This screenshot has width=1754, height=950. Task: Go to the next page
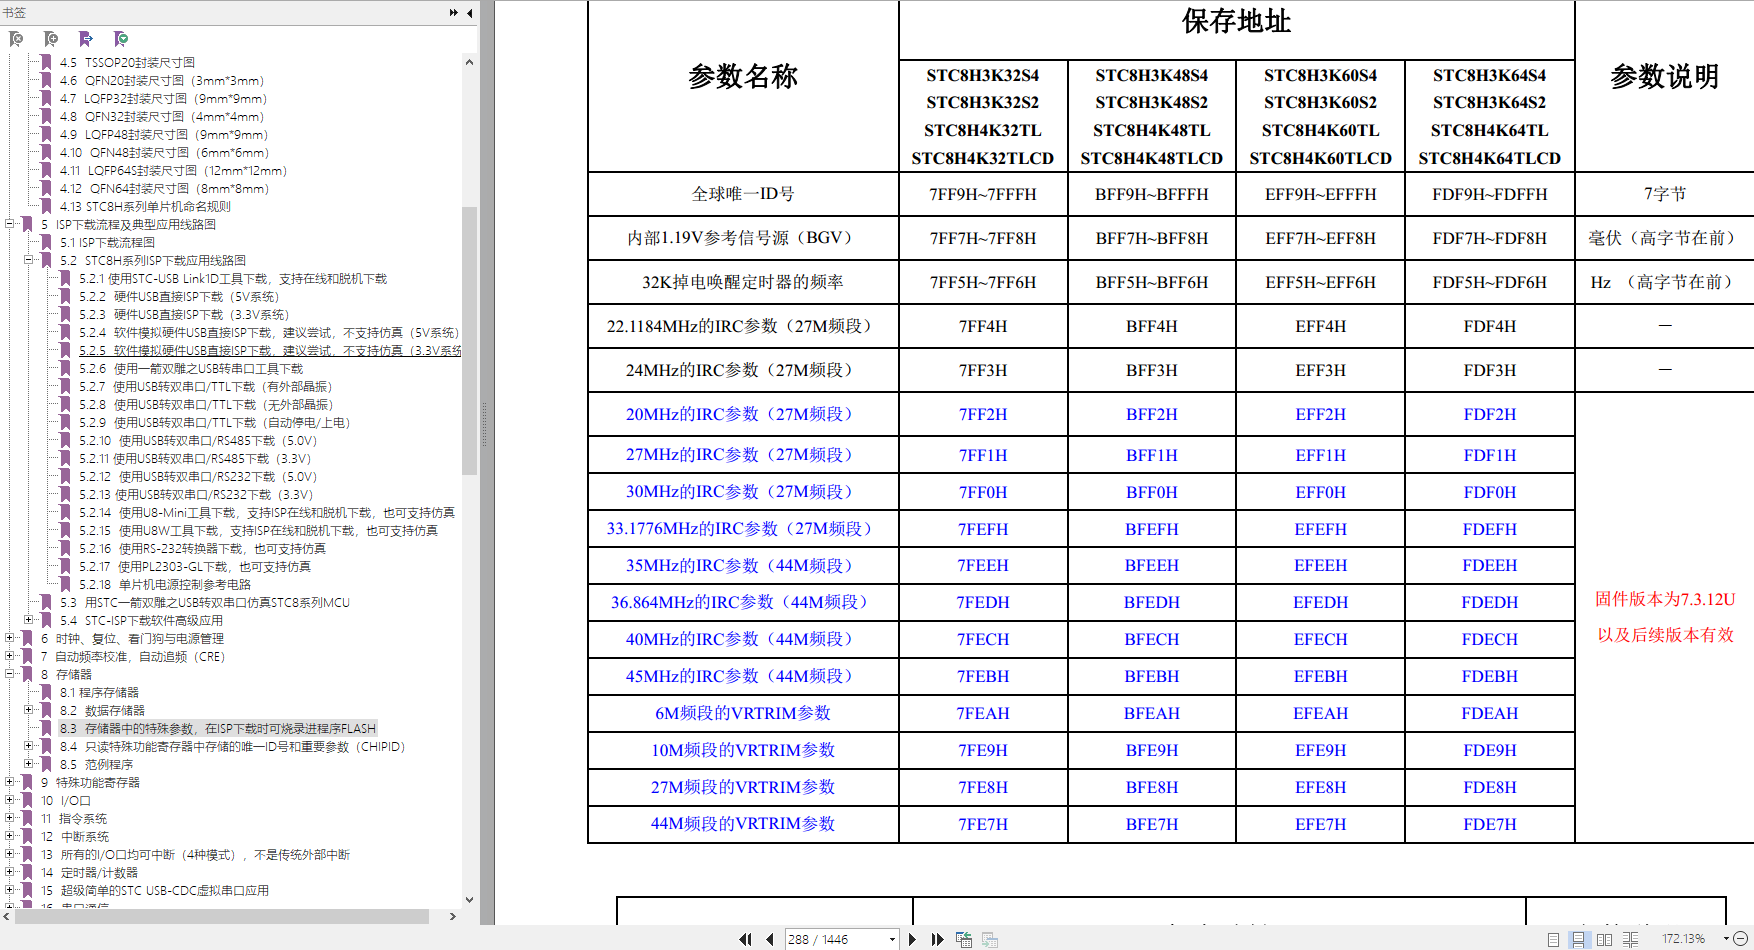point(912,939)
